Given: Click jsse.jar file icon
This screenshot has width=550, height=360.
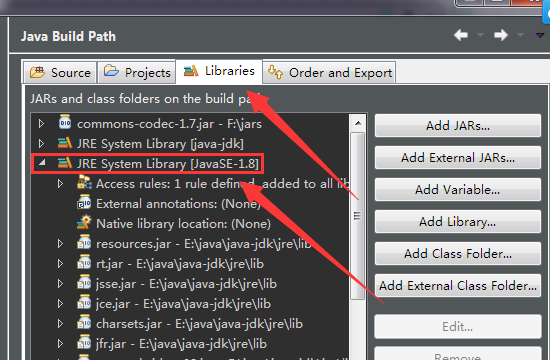Looking at the screenshot, I should 84,282.
